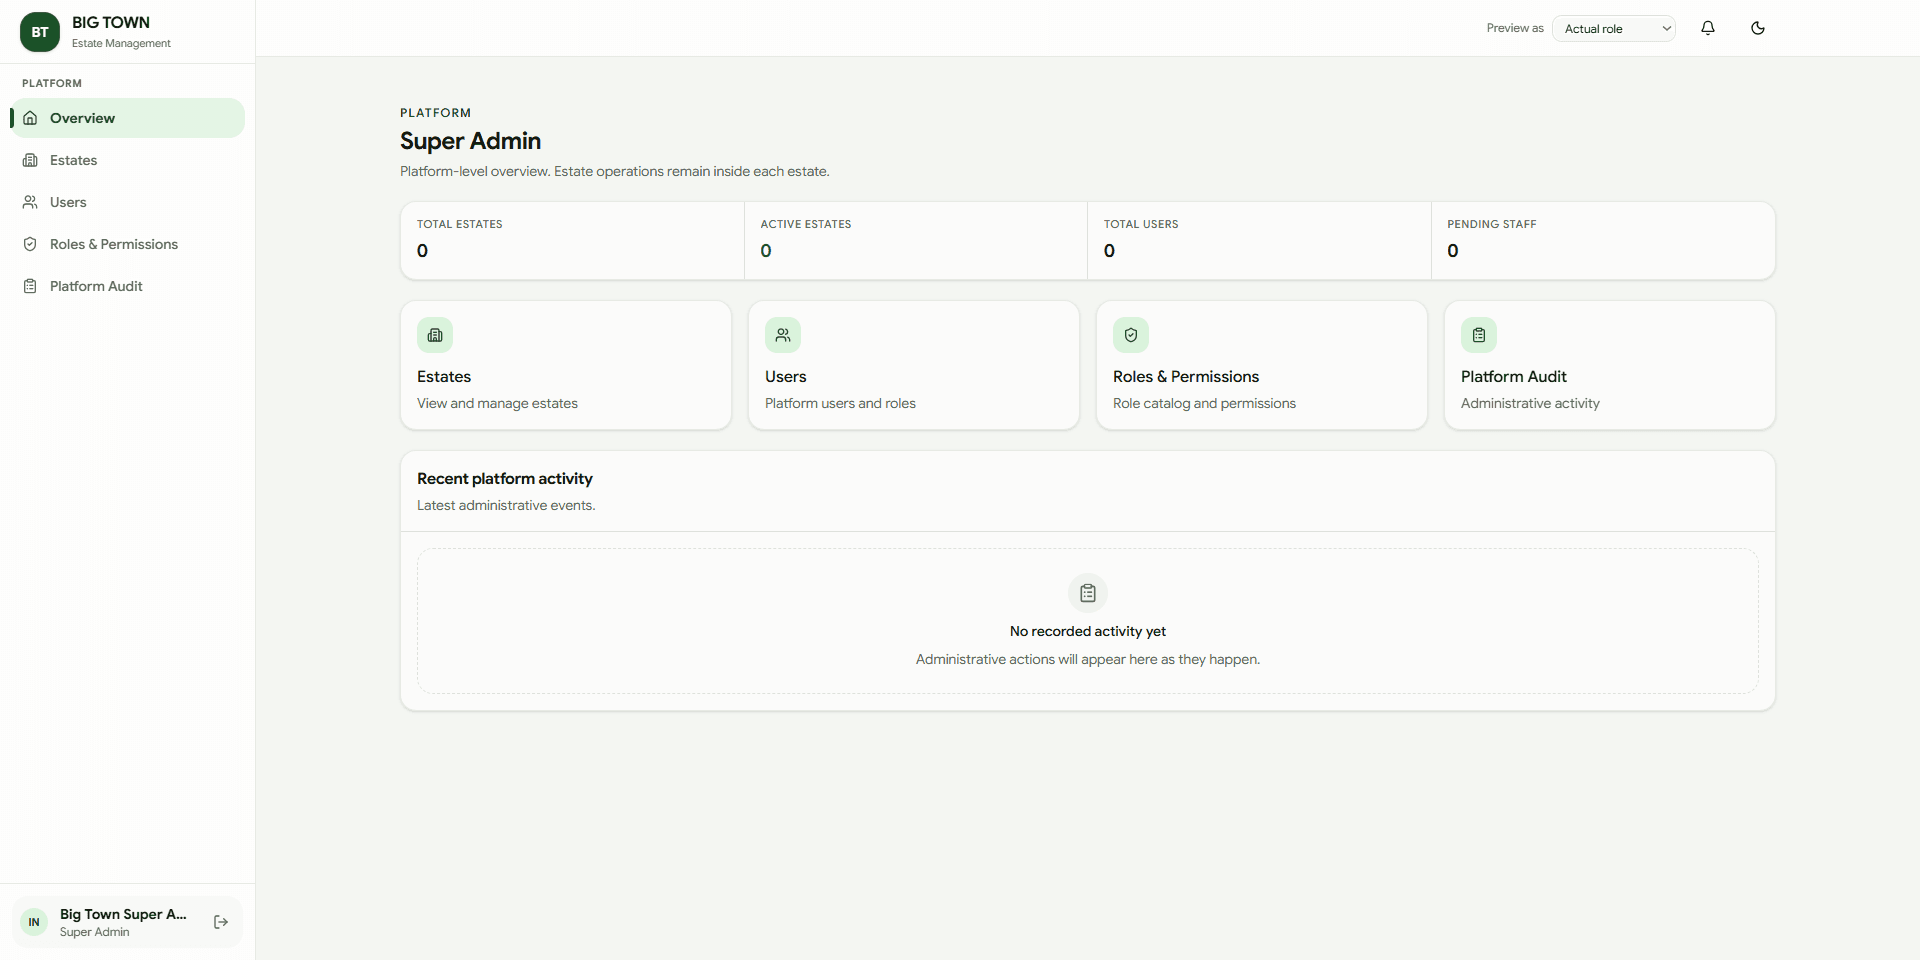Open the Platform Audit card title

[1513, 377]
